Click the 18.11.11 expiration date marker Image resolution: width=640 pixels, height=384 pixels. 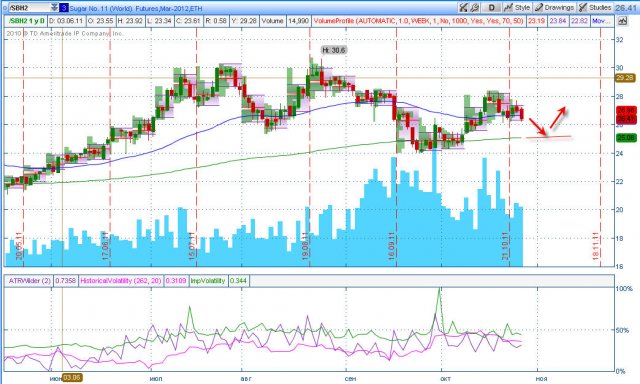coord(596,246)
